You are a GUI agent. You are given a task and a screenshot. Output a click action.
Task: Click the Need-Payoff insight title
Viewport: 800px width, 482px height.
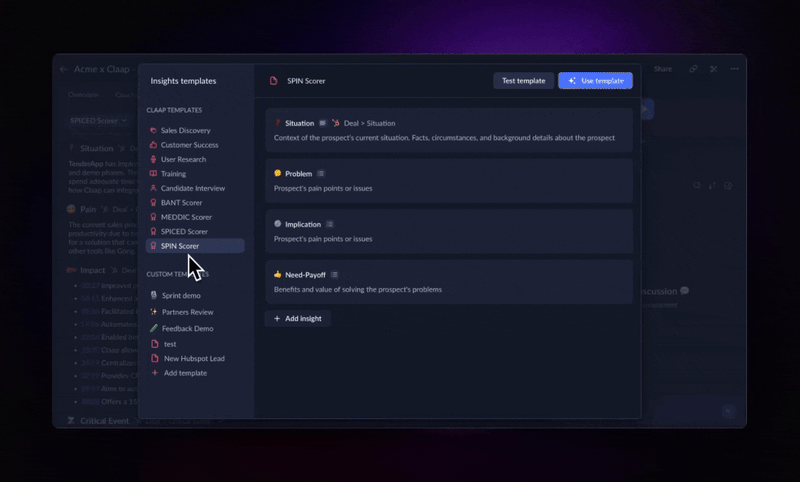point(305,275)
